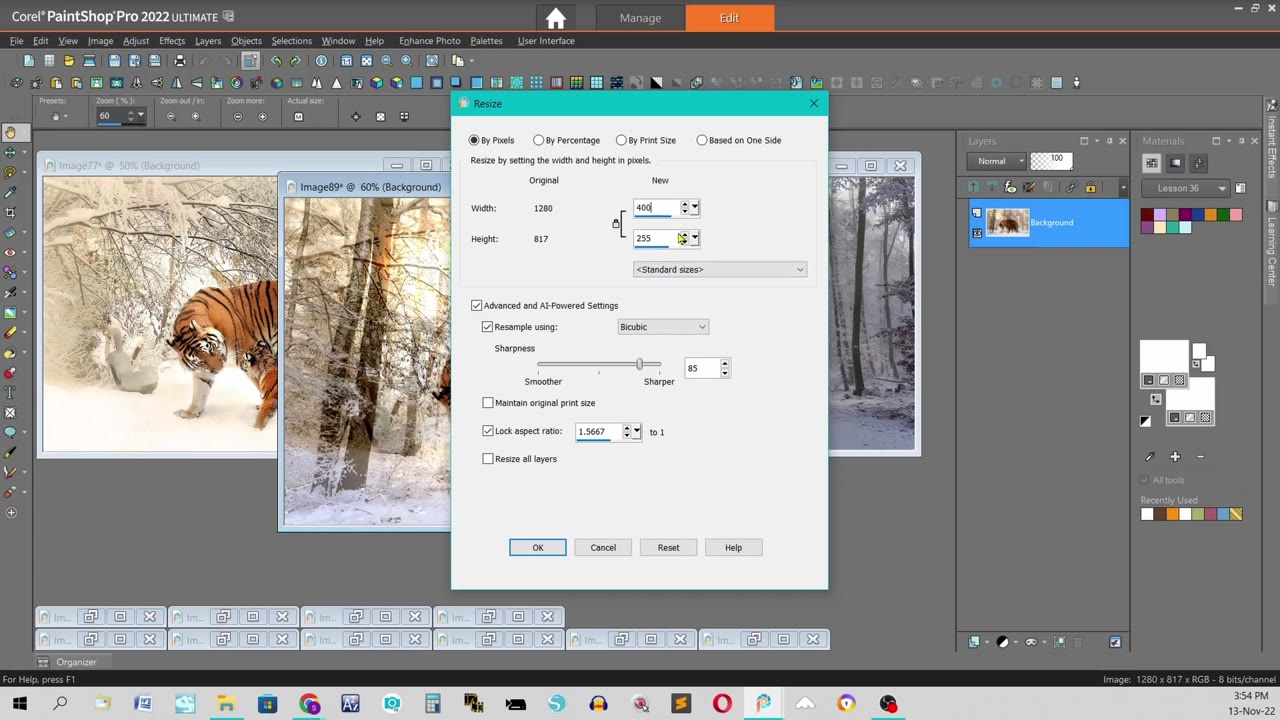Click the Sharpness slider handle
The width and height of the screenshot is (1280, 720).
coord(639,365)
